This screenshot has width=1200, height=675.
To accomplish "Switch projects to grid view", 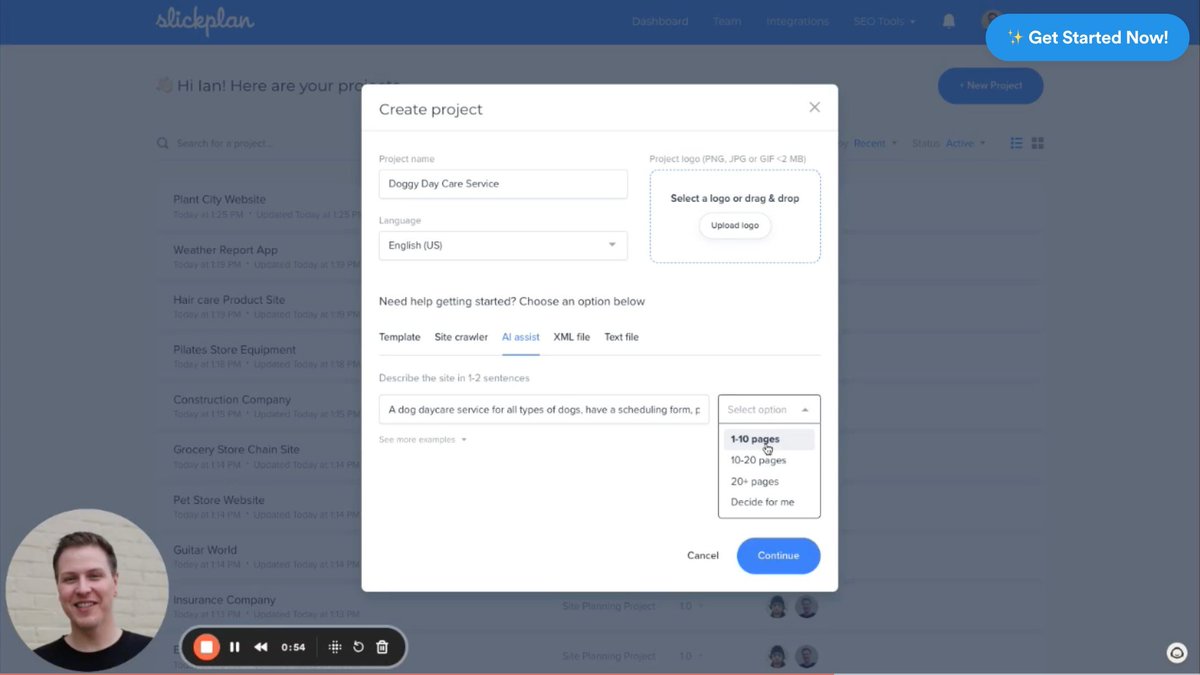I will [x=1038, y=142].
